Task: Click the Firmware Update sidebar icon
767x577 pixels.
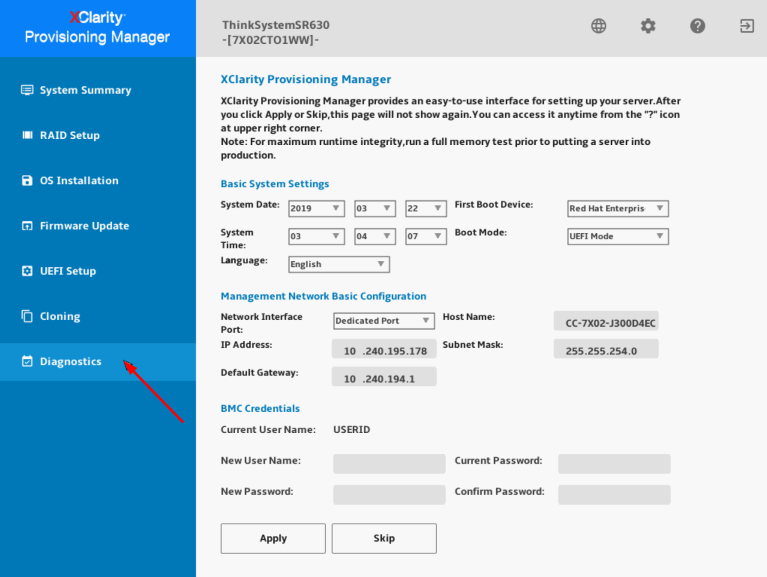Action: click(27, 226)
